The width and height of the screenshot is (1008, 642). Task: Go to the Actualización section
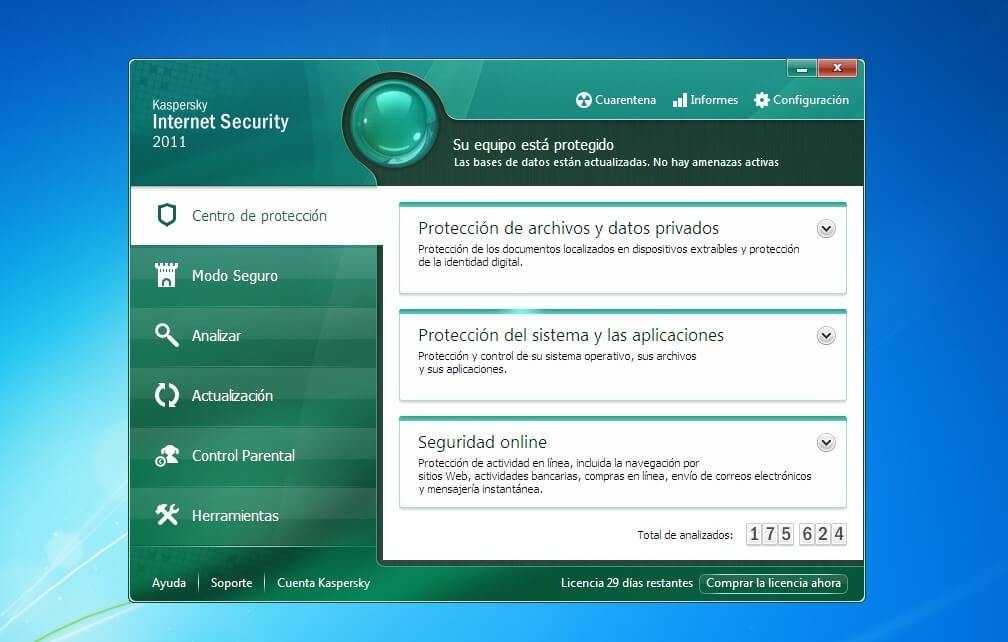(x=253, y=395)
